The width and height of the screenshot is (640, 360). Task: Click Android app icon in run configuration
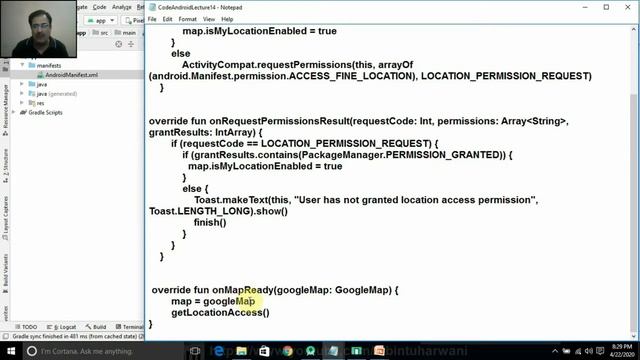90,20
